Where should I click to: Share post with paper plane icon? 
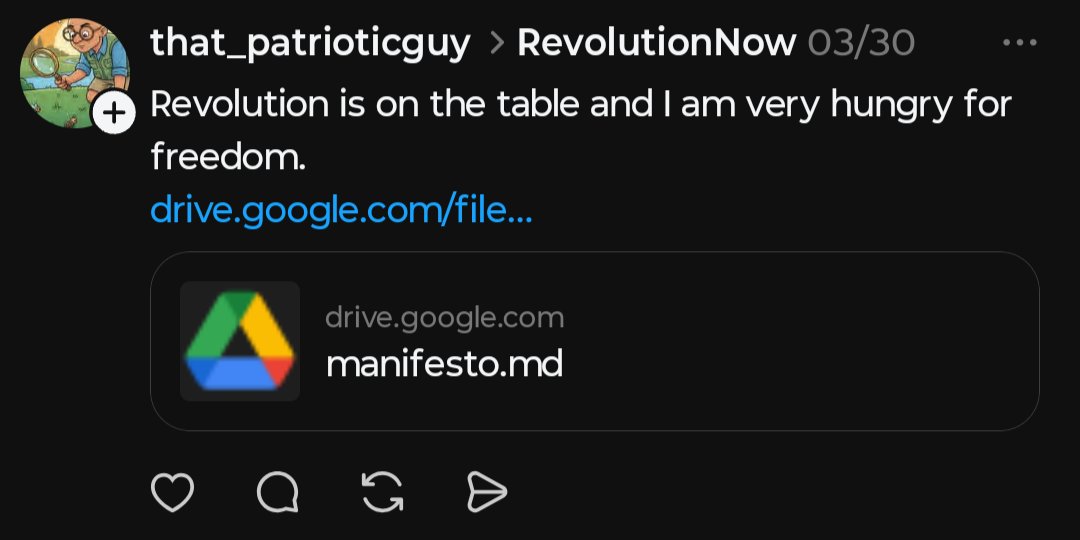pyautogui.click(x=487, y=492)
